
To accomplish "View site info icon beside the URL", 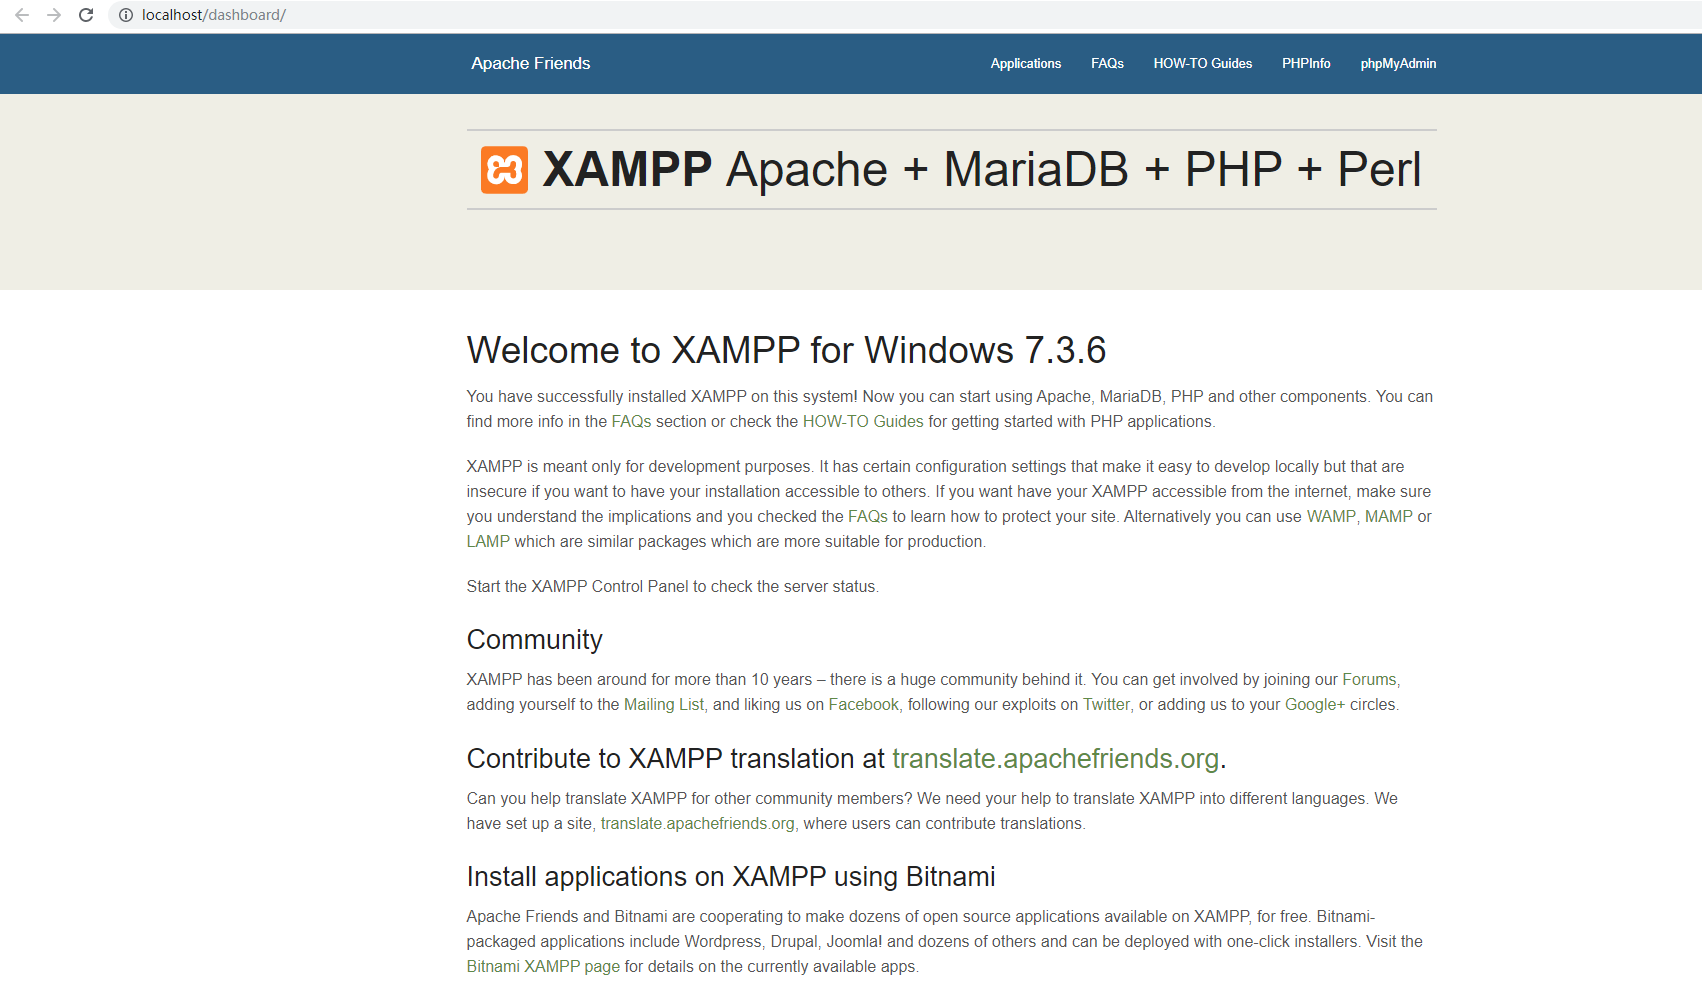I will [126, 15].
